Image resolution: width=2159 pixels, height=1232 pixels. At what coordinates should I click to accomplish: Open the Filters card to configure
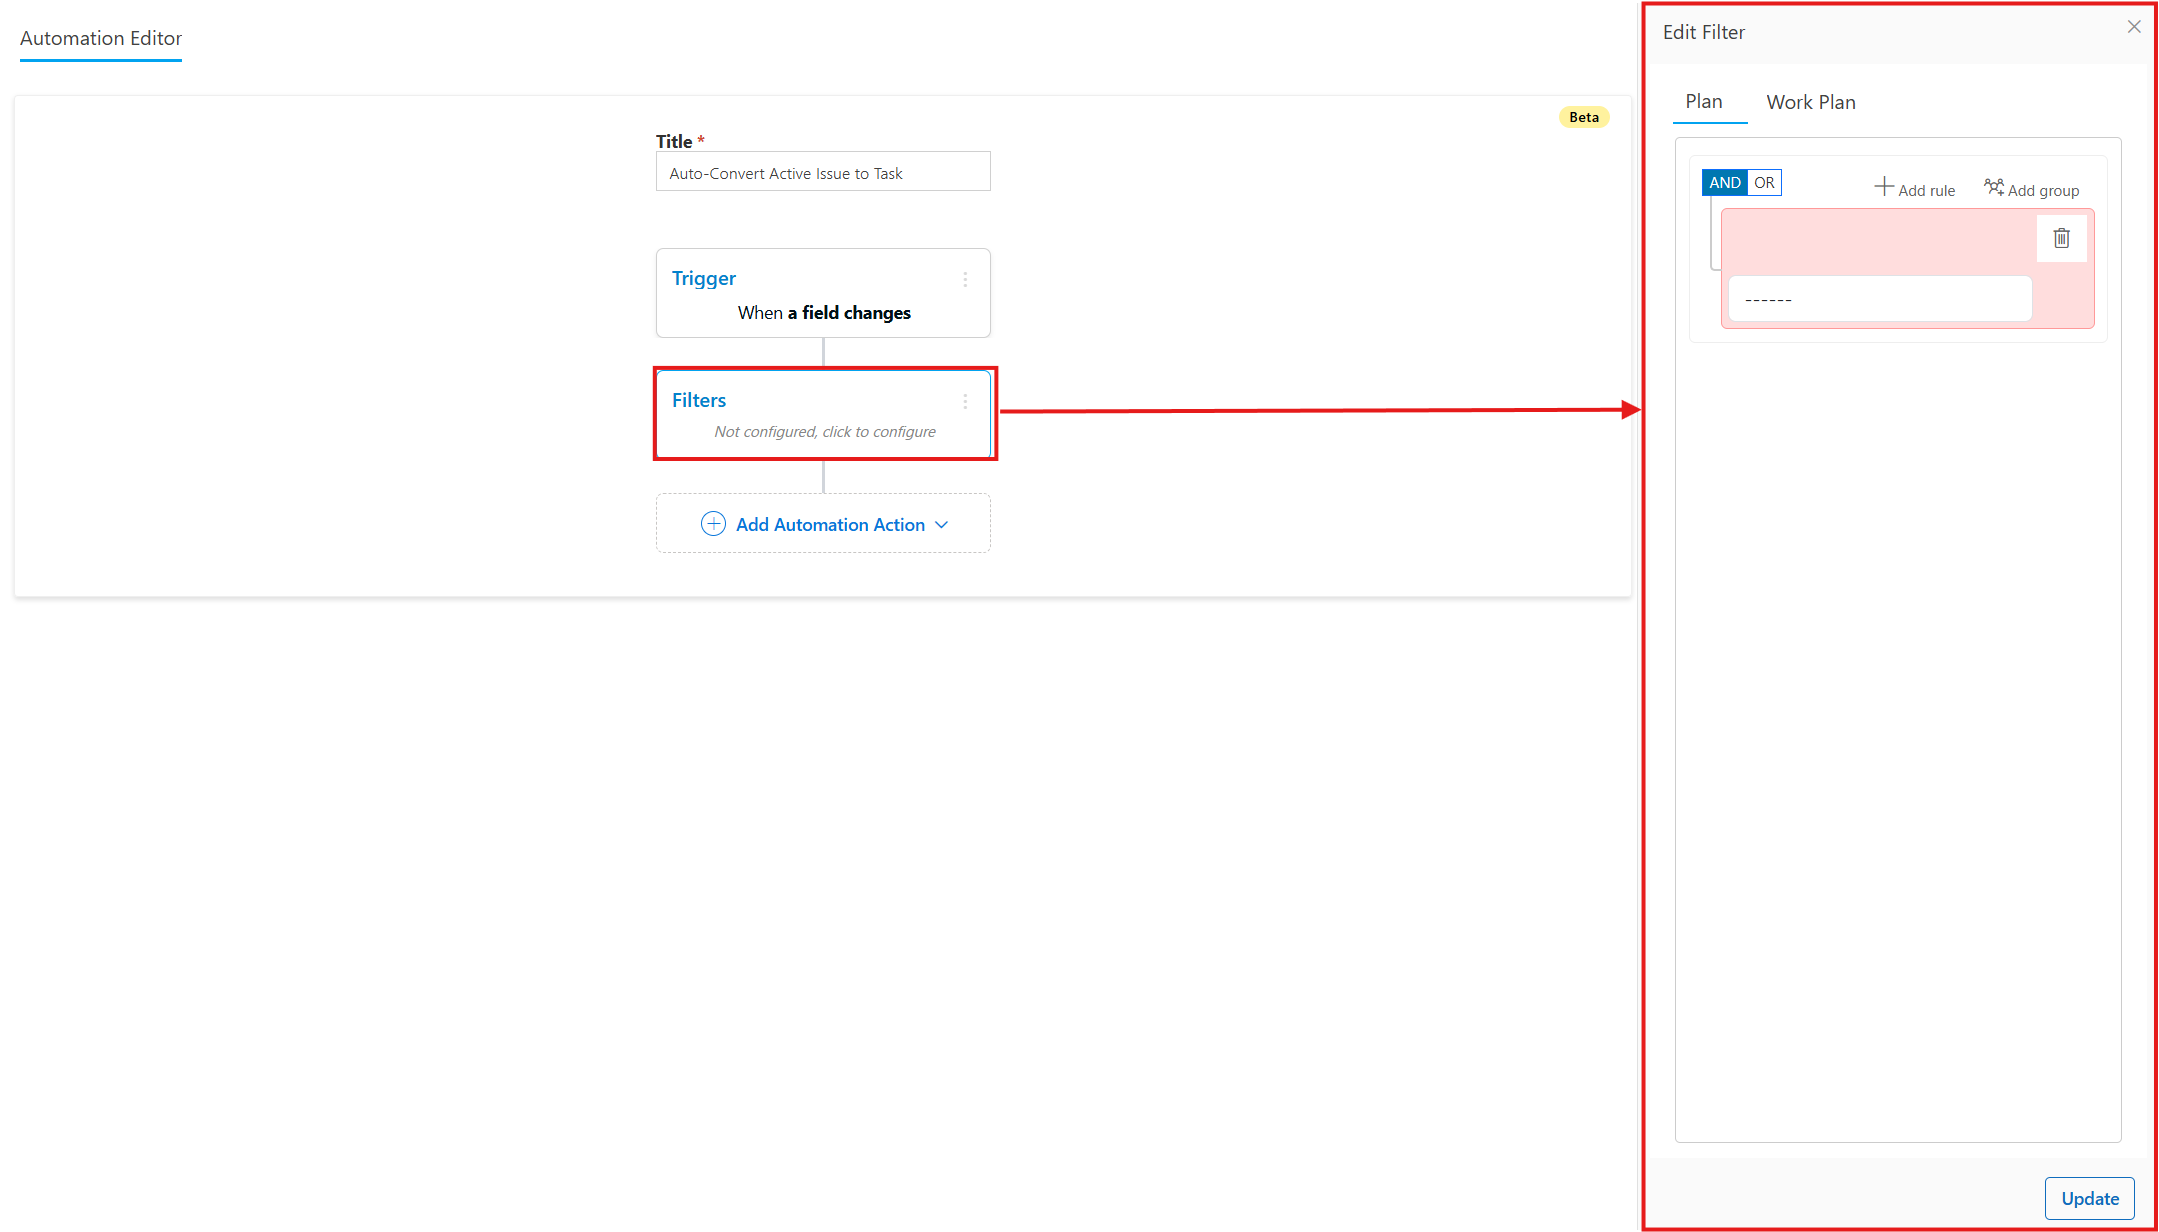[823, 414]
